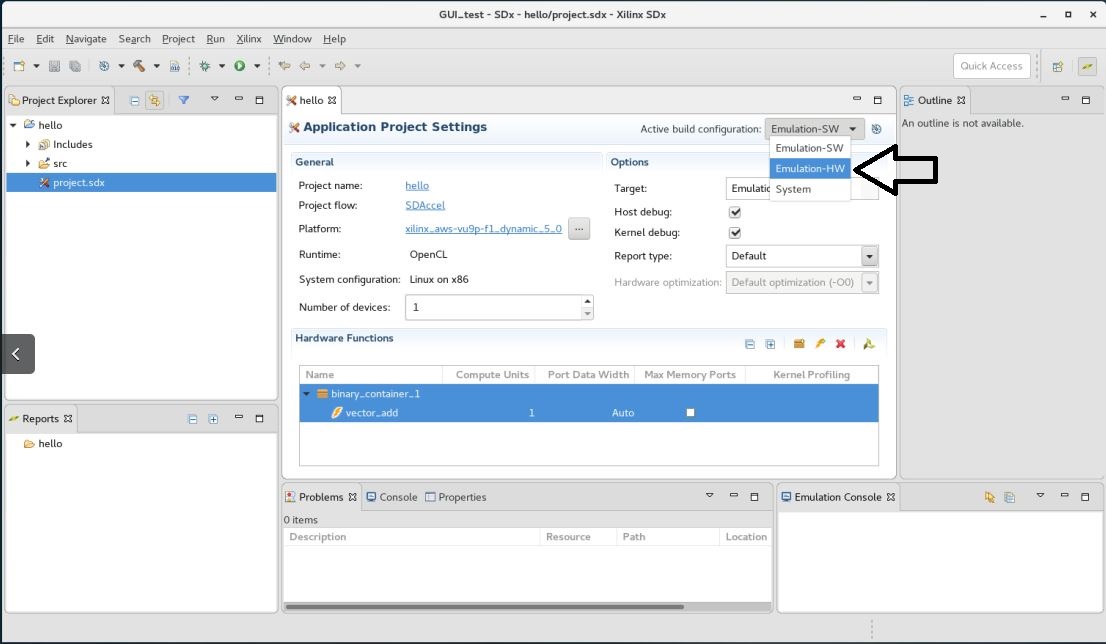Select the vector_add function row
The width and height of the screenshot is (1106, 644).
point(588,413)
